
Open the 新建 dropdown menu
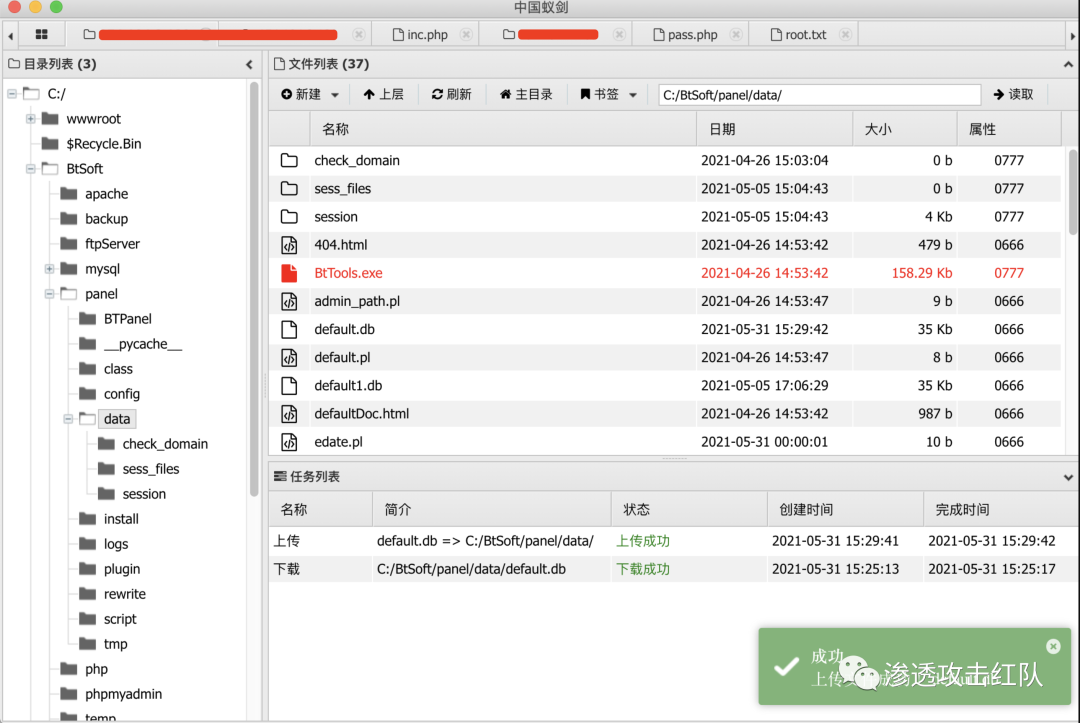pos(309,94)
